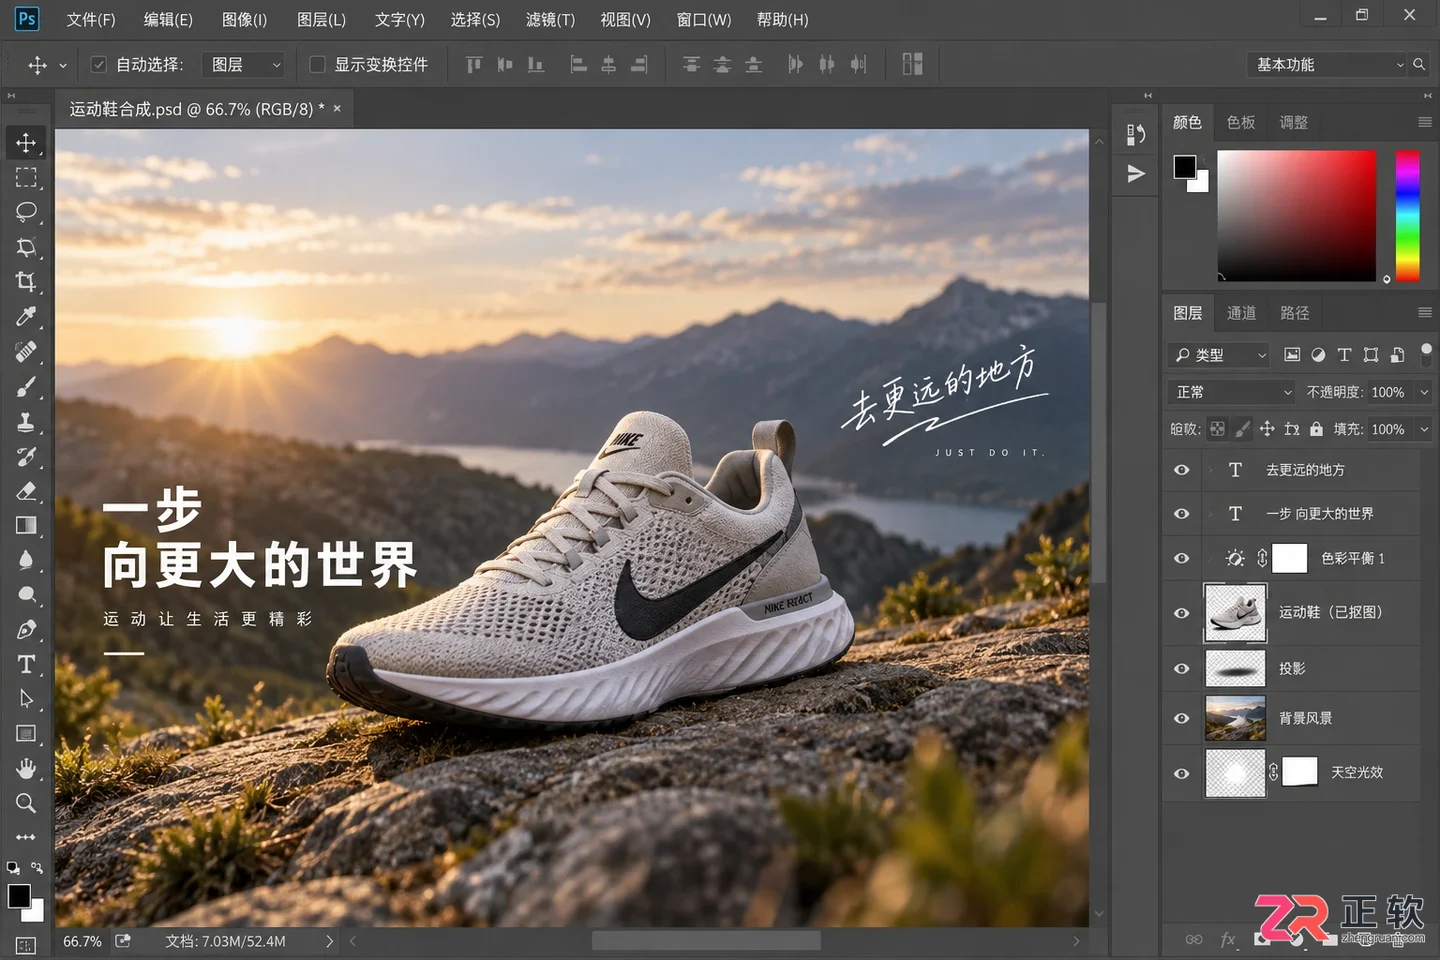
Task: Select the Eyedropper tool
Action: tap(26, 316)
